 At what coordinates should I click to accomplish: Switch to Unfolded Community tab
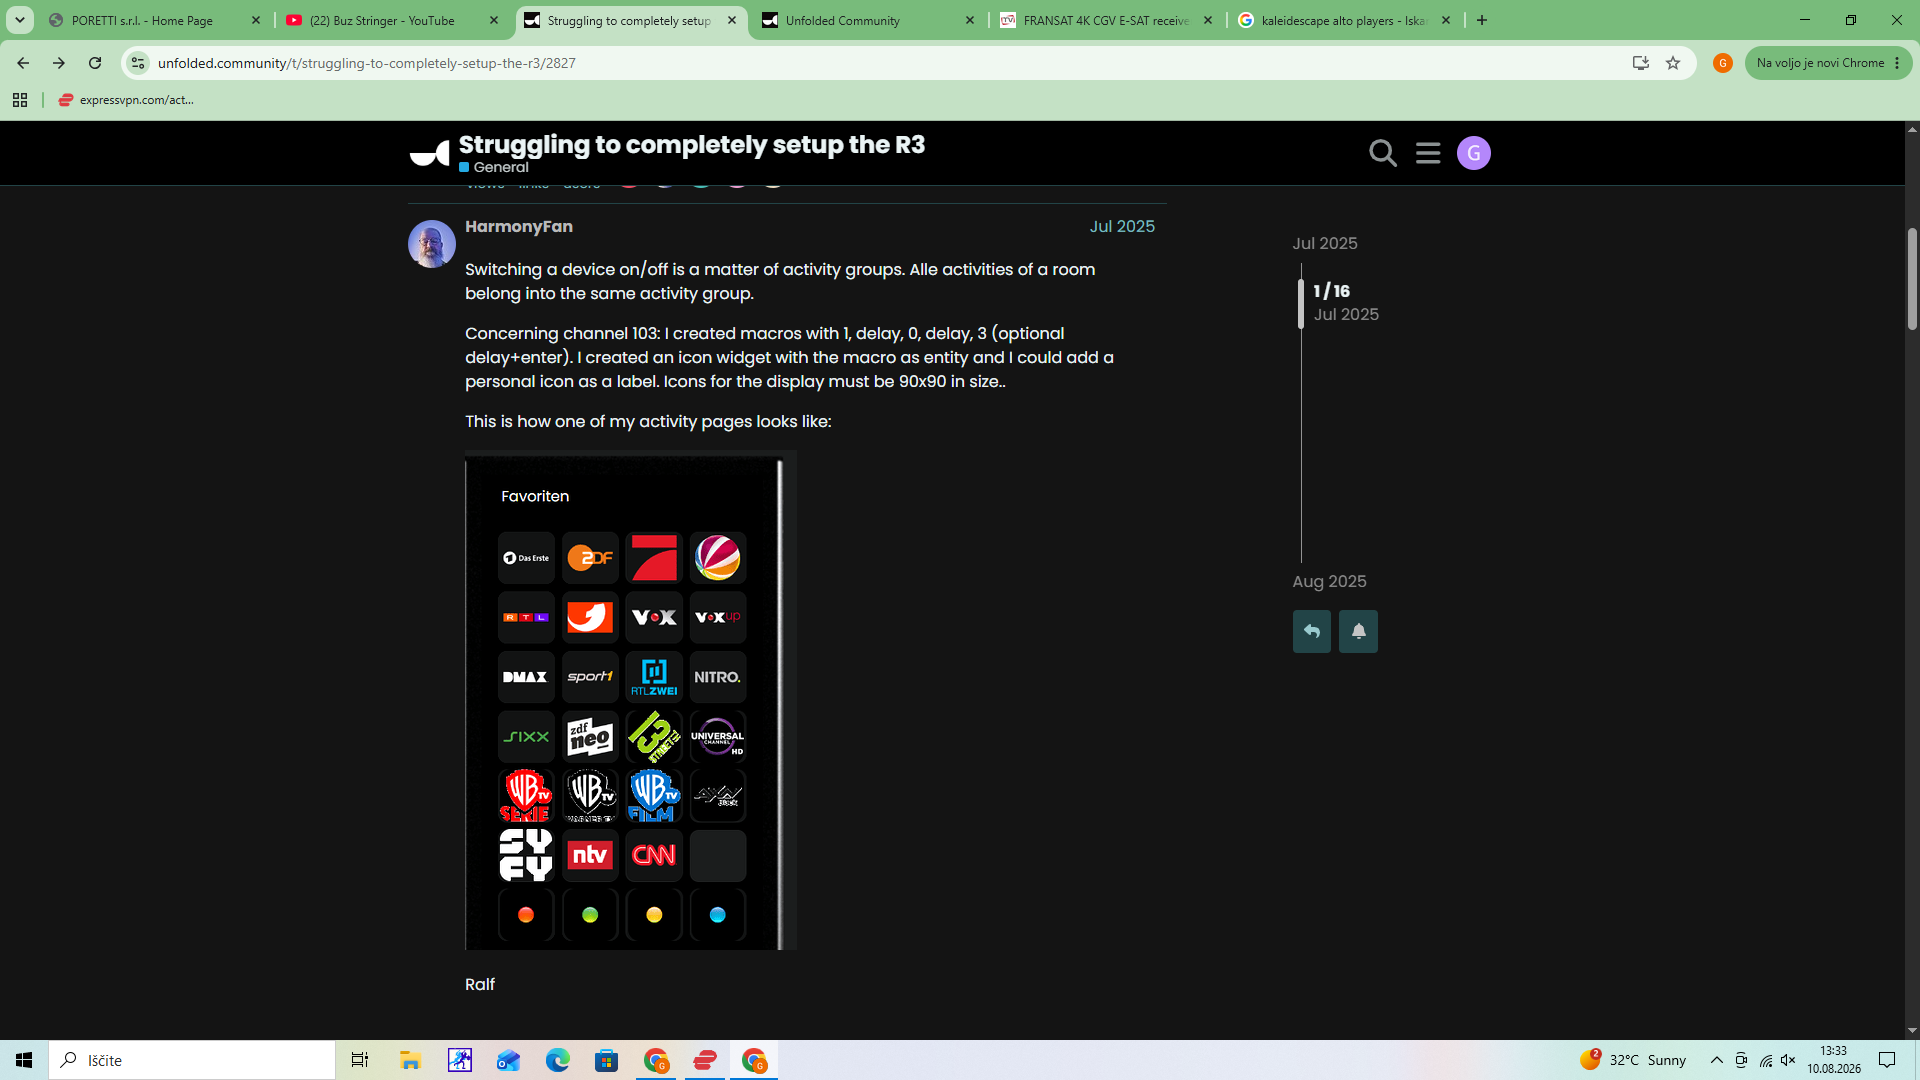coord(868,20)
